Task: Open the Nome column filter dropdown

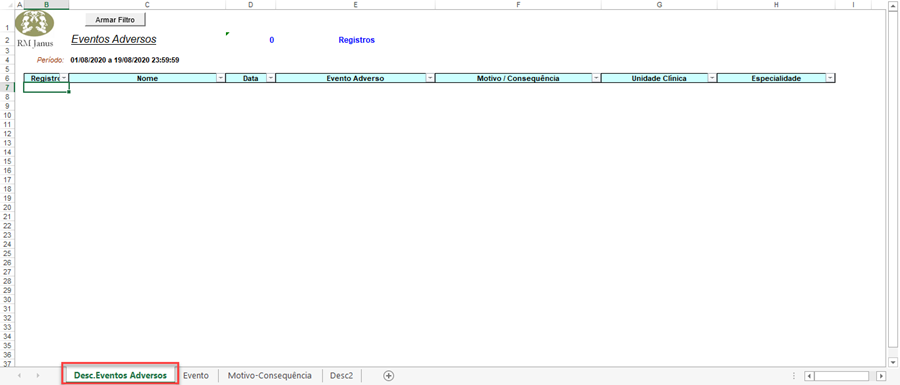Action: (x=220, y=78)
